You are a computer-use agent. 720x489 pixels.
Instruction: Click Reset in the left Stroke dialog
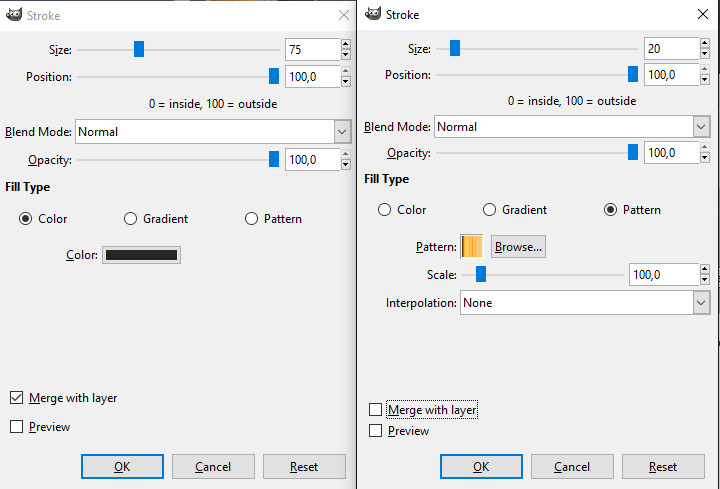click(304, 467)
